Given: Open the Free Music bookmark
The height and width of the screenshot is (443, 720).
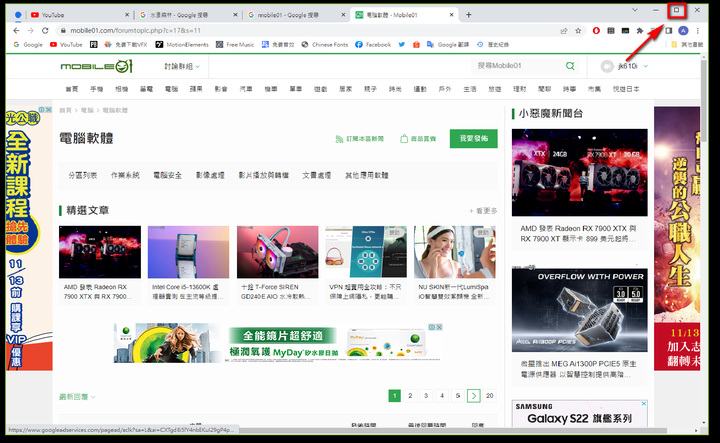Looking at the screenshot, I should pos(235,45).
